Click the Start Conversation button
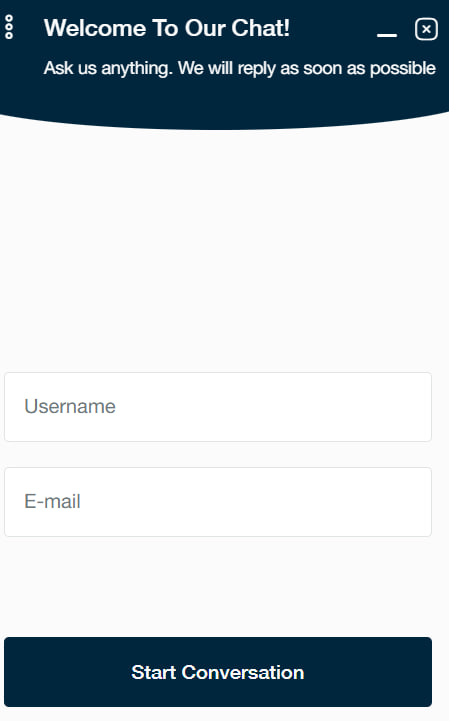Viewport: 449px width, 721px height. click(218, 672)
